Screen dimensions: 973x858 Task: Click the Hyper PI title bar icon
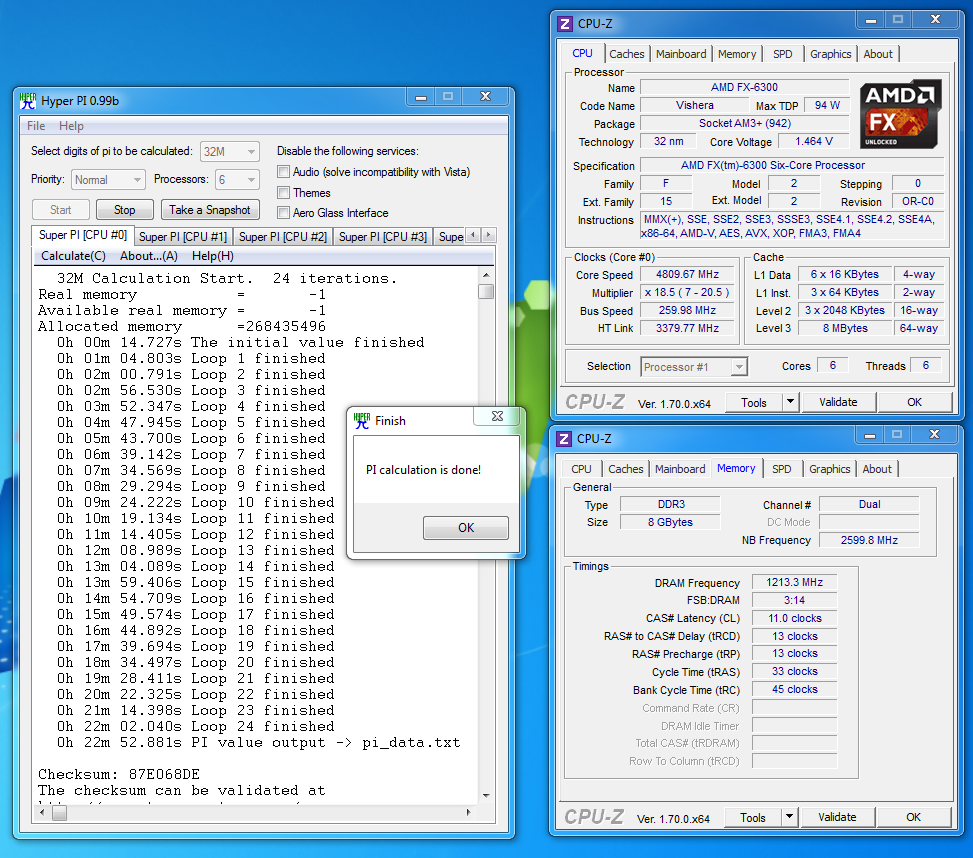[x=28, y=101]
